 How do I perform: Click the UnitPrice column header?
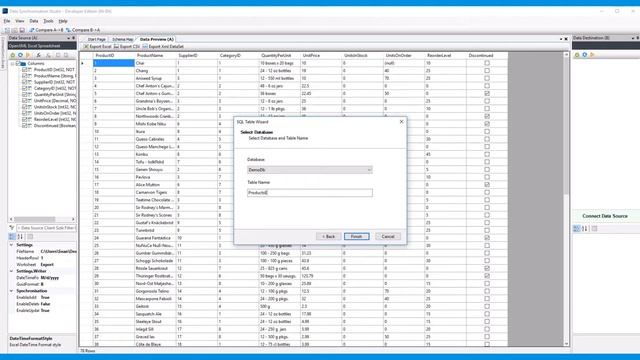tap(321, 55)
